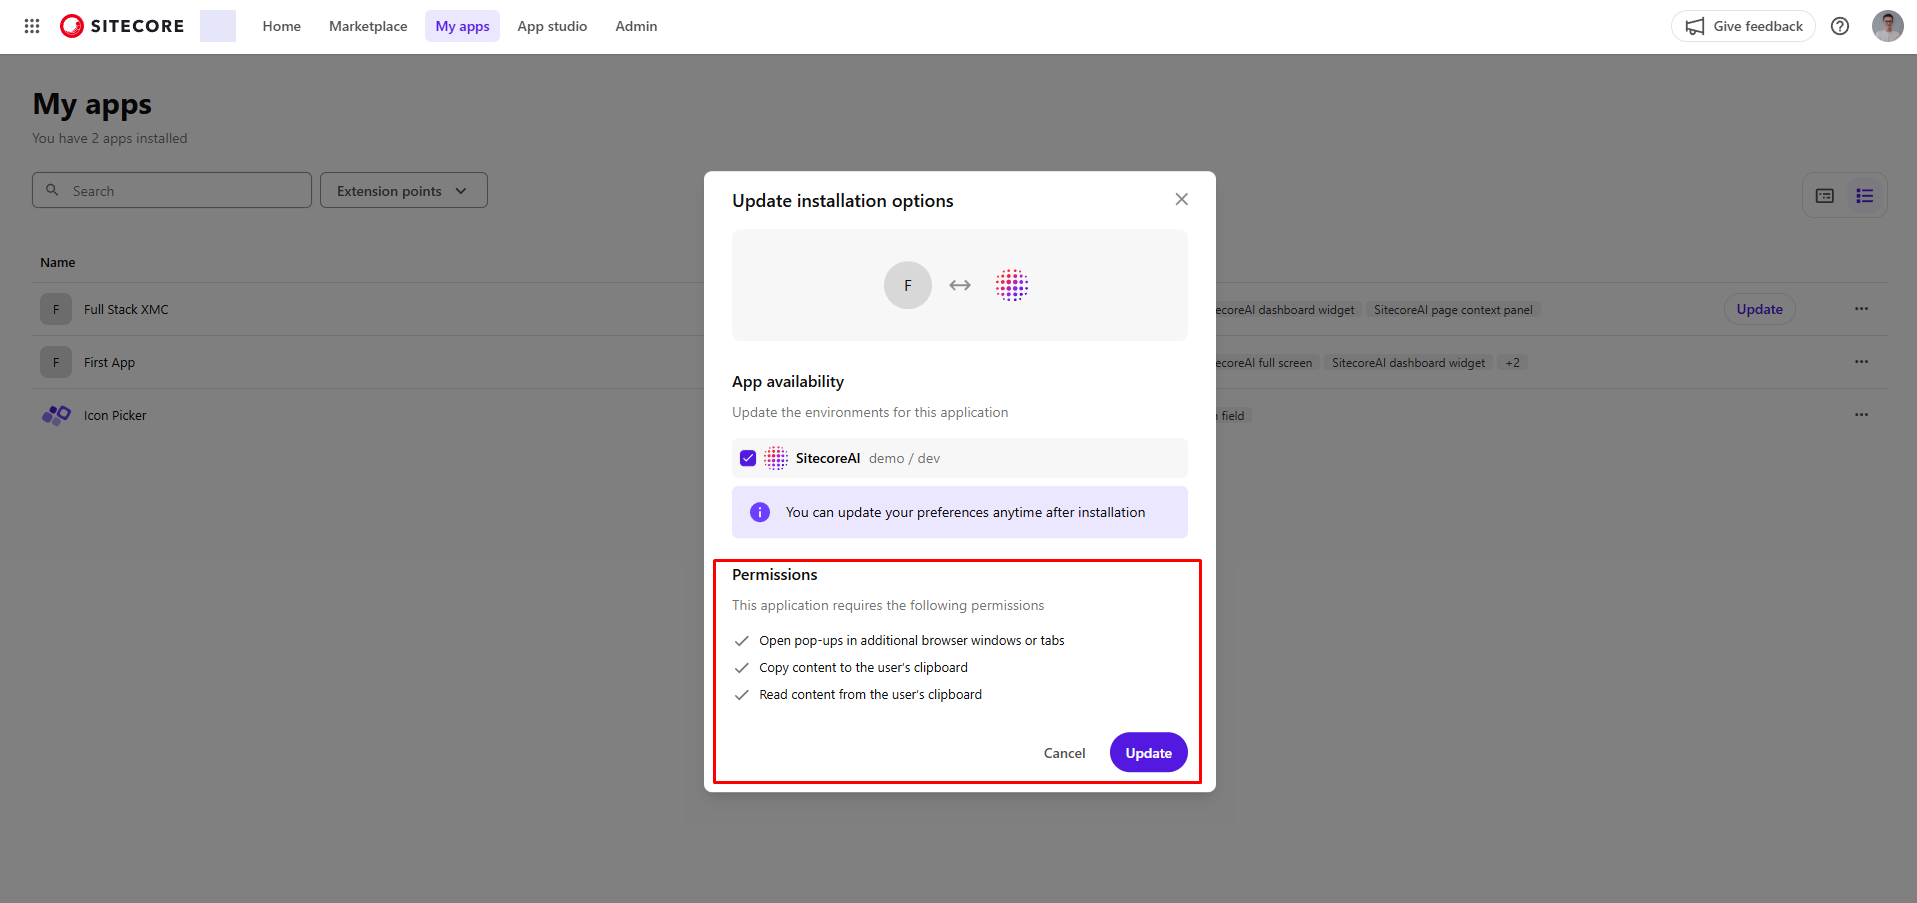Click the SitecoreAI dotted sphere logo in dialog
This screenshot has height=903, width=1917.
1012,285
